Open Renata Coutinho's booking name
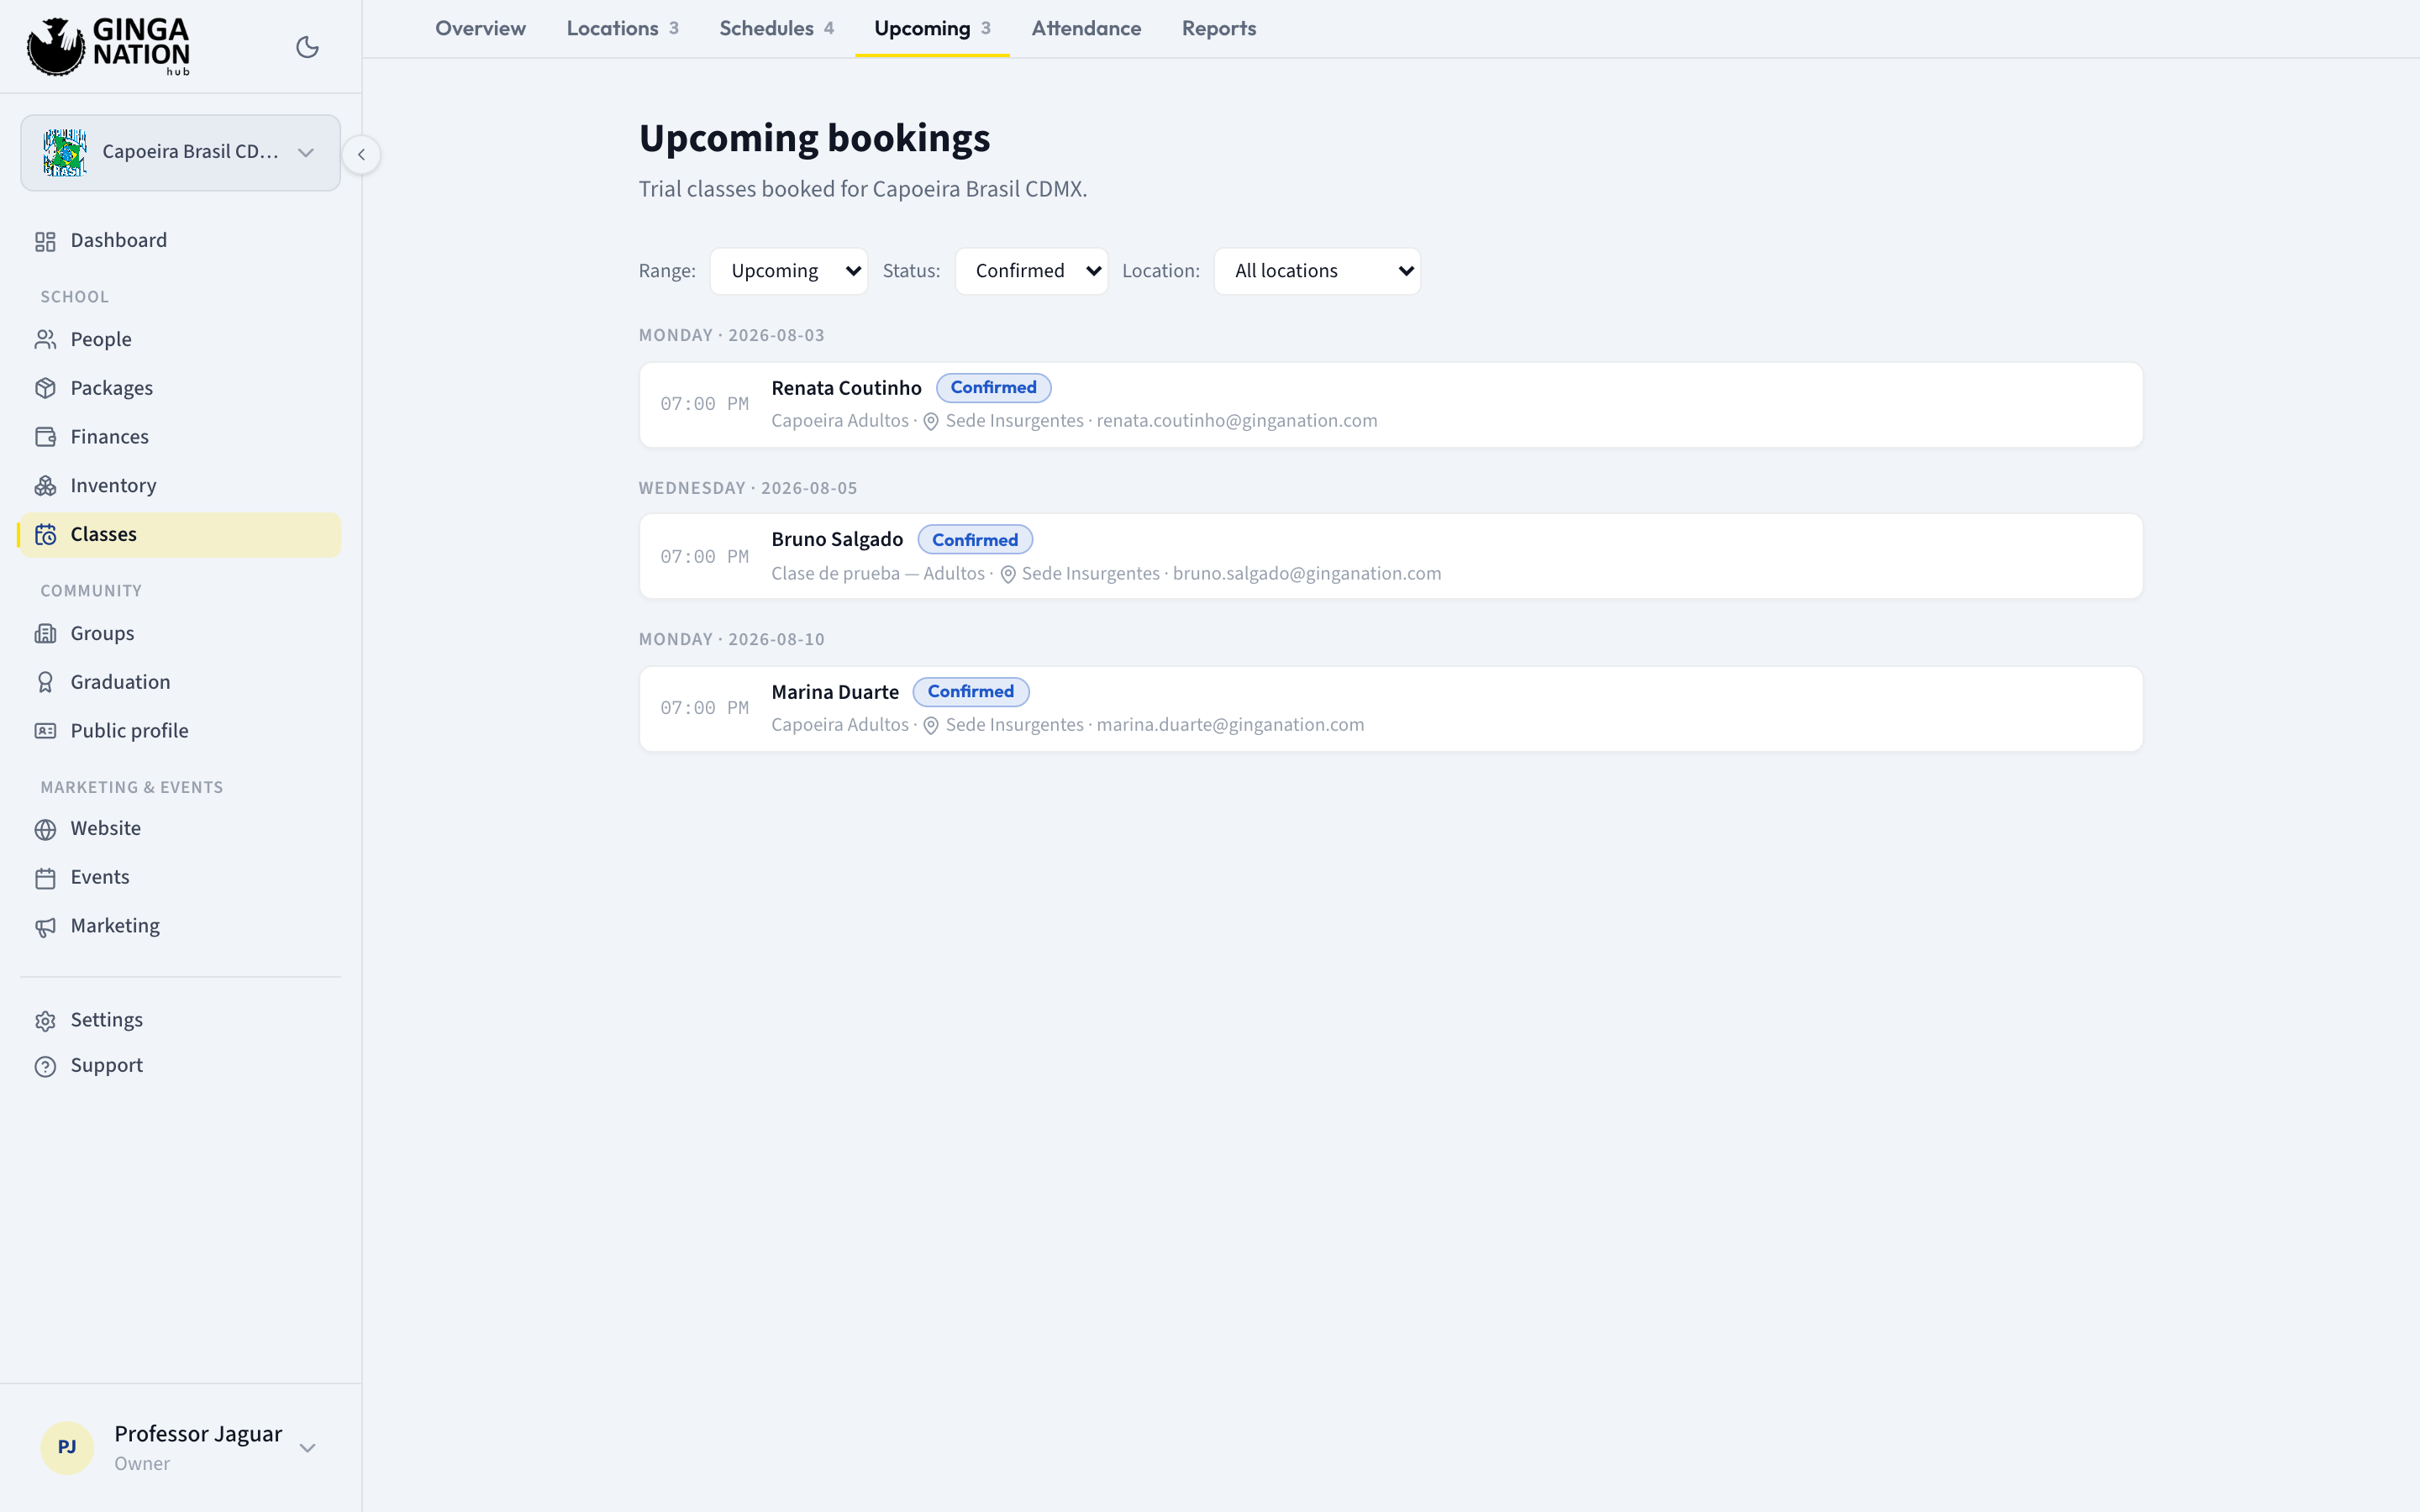The height and width of the screenshot is (1512, 2420). 846,388
